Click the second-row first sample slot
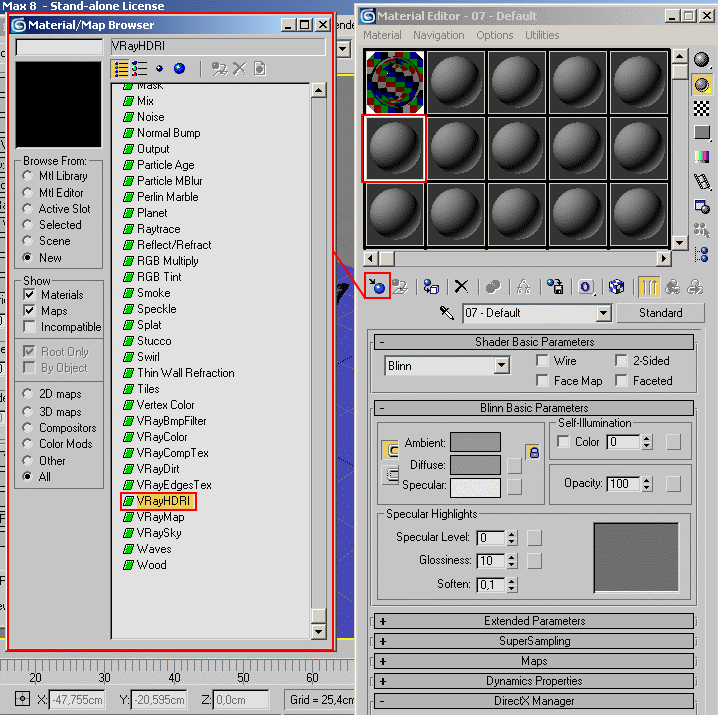 pos(394,148)
